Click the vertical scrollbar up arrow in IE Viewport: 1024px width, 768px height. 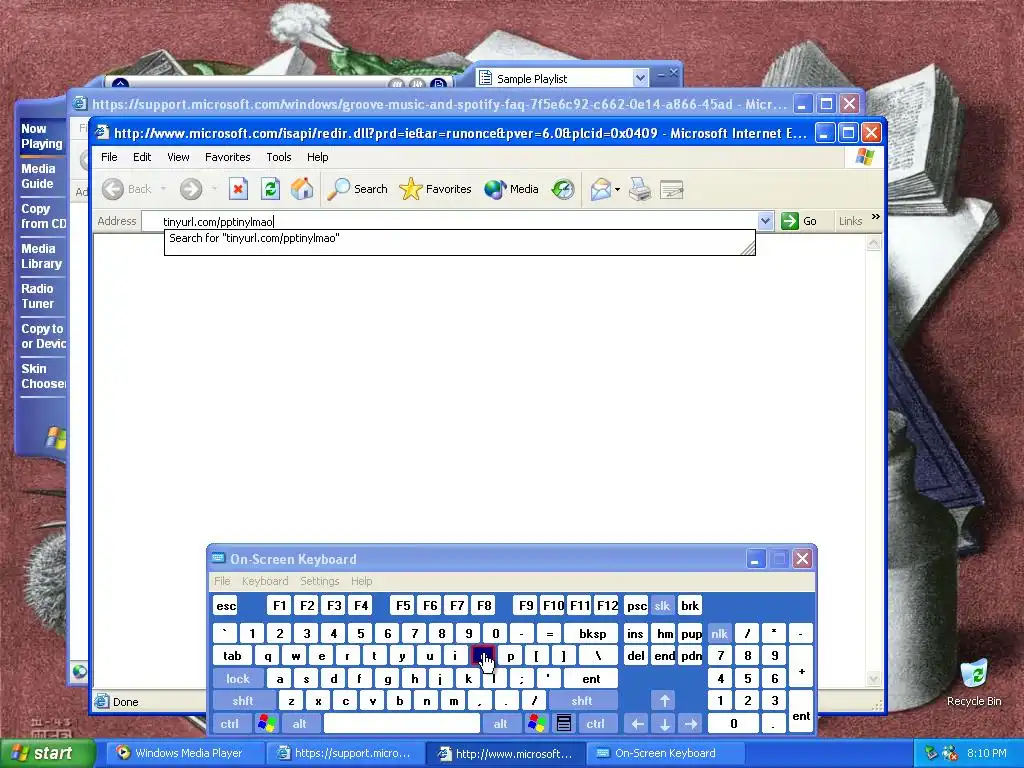(874, 243)
